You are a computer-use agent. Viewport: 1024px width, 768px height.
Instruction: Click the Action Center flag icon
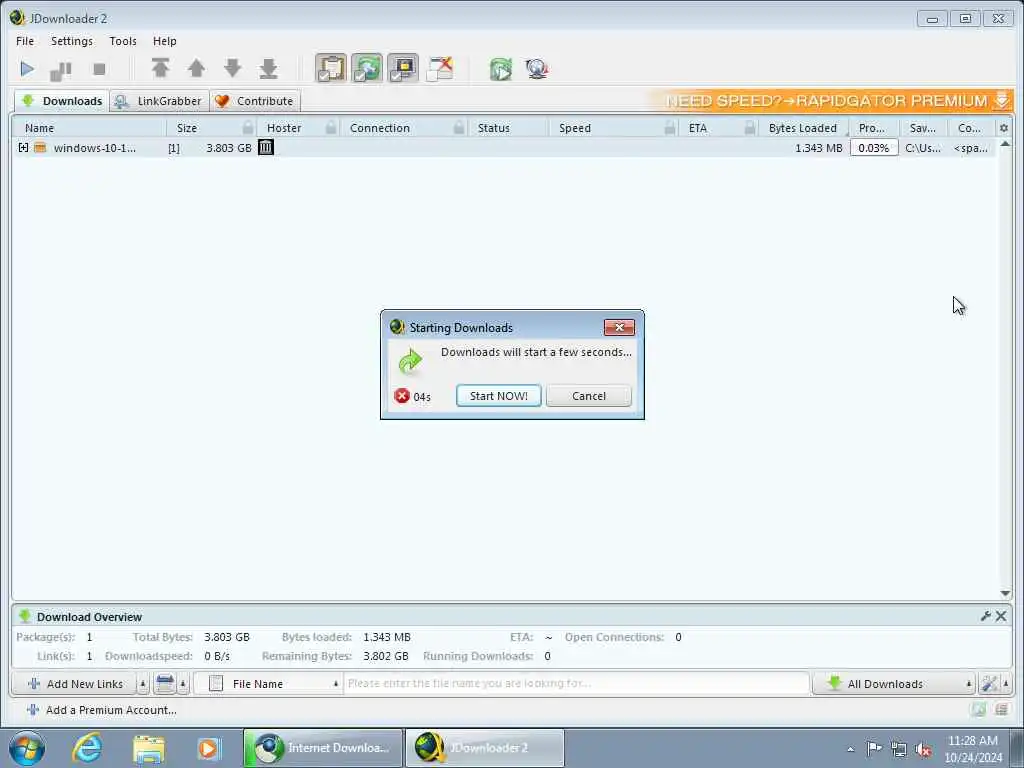pos(874,748)
